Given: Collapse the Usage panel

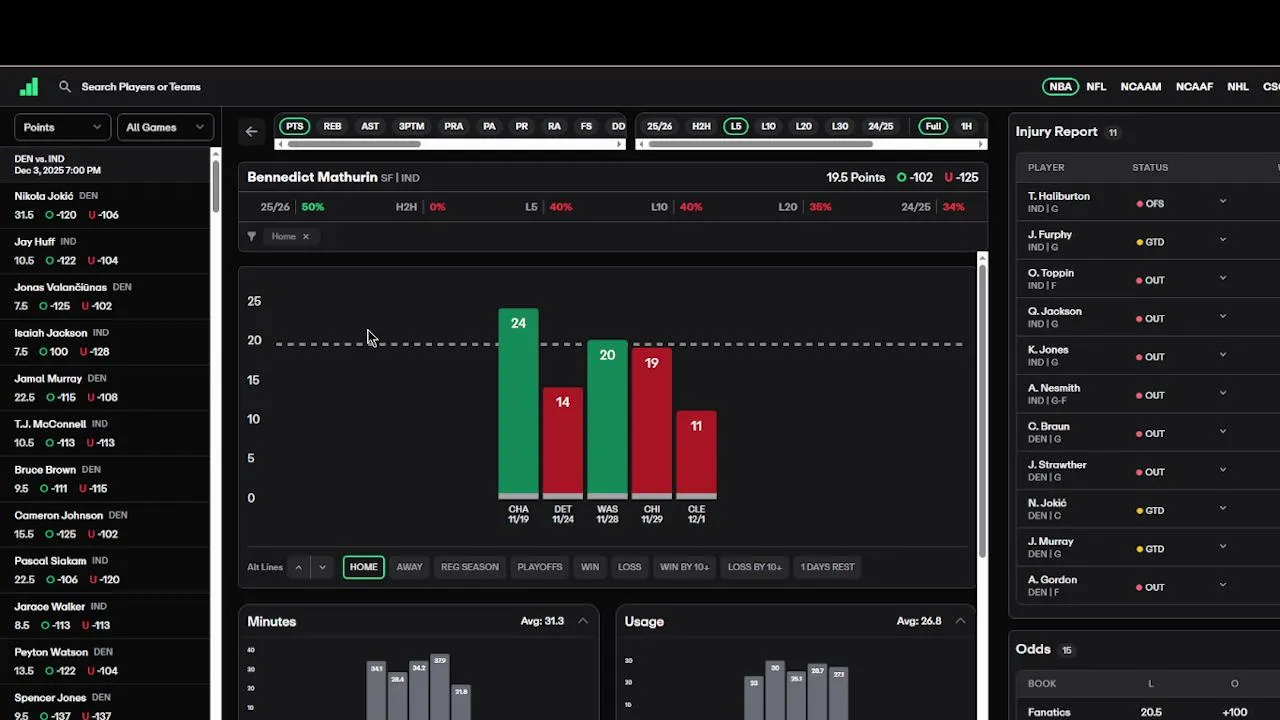Looking at the screenshot, I should click(960, 621).
